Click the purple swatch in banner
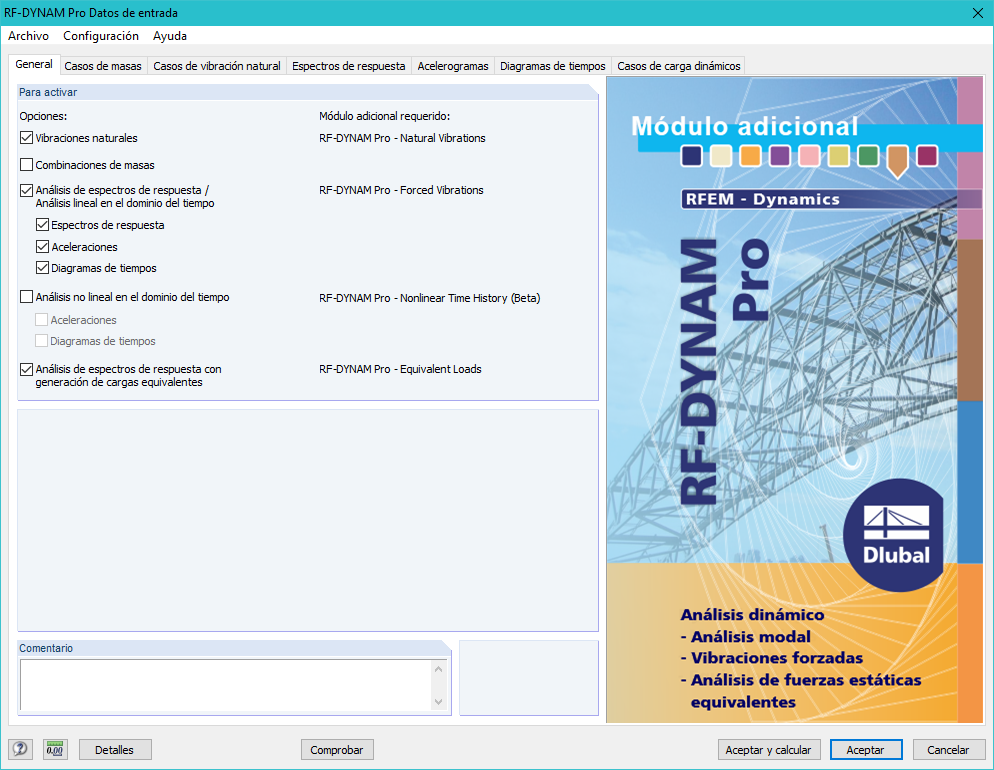This screenshot has height=770, width=994. click(x=780, y=156)
